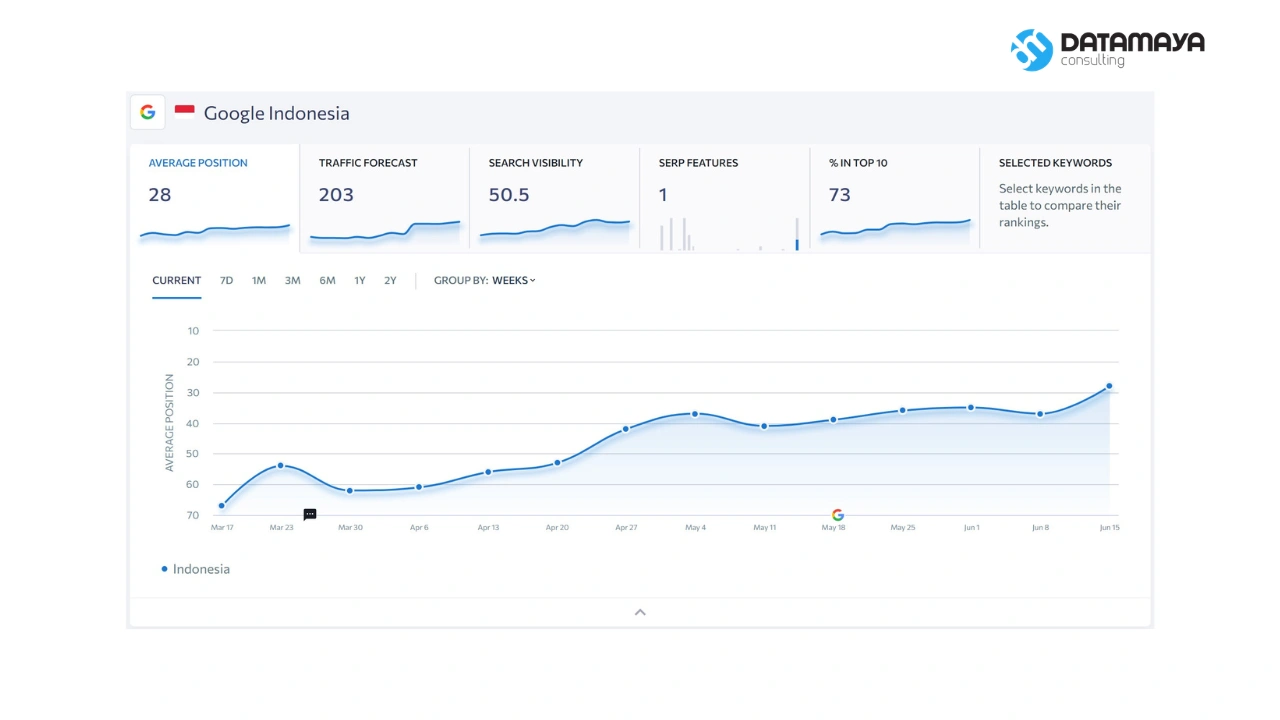Image resolution: width=1280 pixels, height=720 pixels.
Task: Select the Traffic Forecast metric card
Action: (384, 198)
